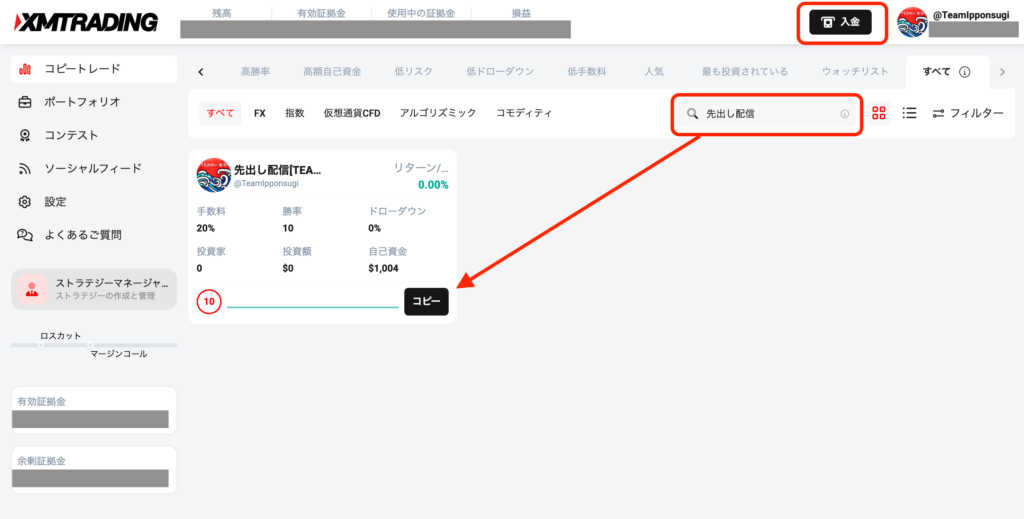Click the green slider line on strategy card
The height and width of the screenshot is (519, 1024).
tap(313, 307)
